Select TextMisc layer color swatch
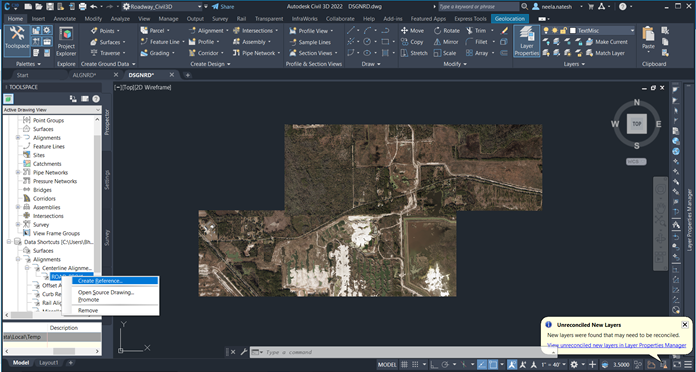Image resolution: width=696 pixels, height=372 pixels. (x=572, y=31)
